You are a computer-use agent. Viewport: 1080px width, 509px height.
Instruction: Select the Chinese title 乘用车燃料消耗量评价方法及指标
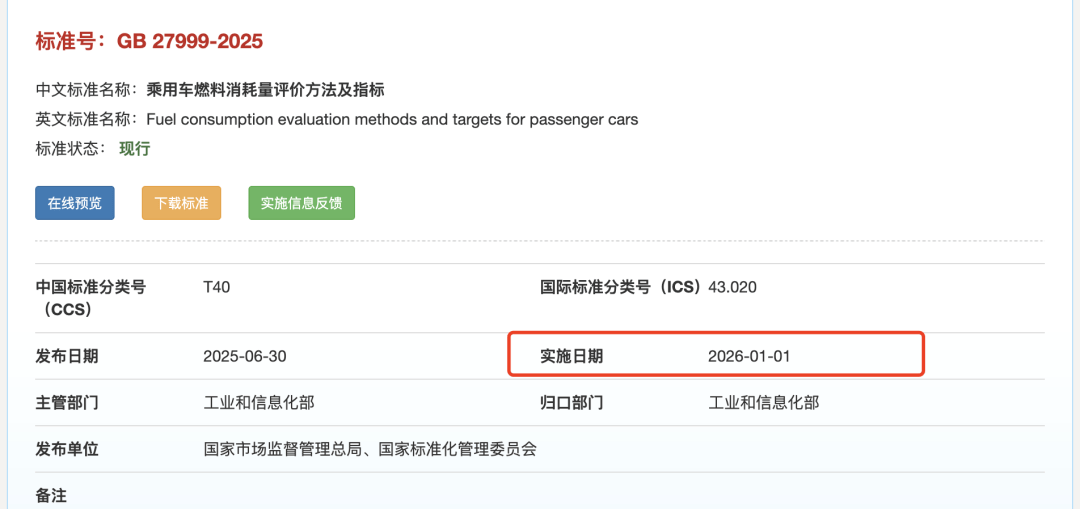tap(266, 90)
